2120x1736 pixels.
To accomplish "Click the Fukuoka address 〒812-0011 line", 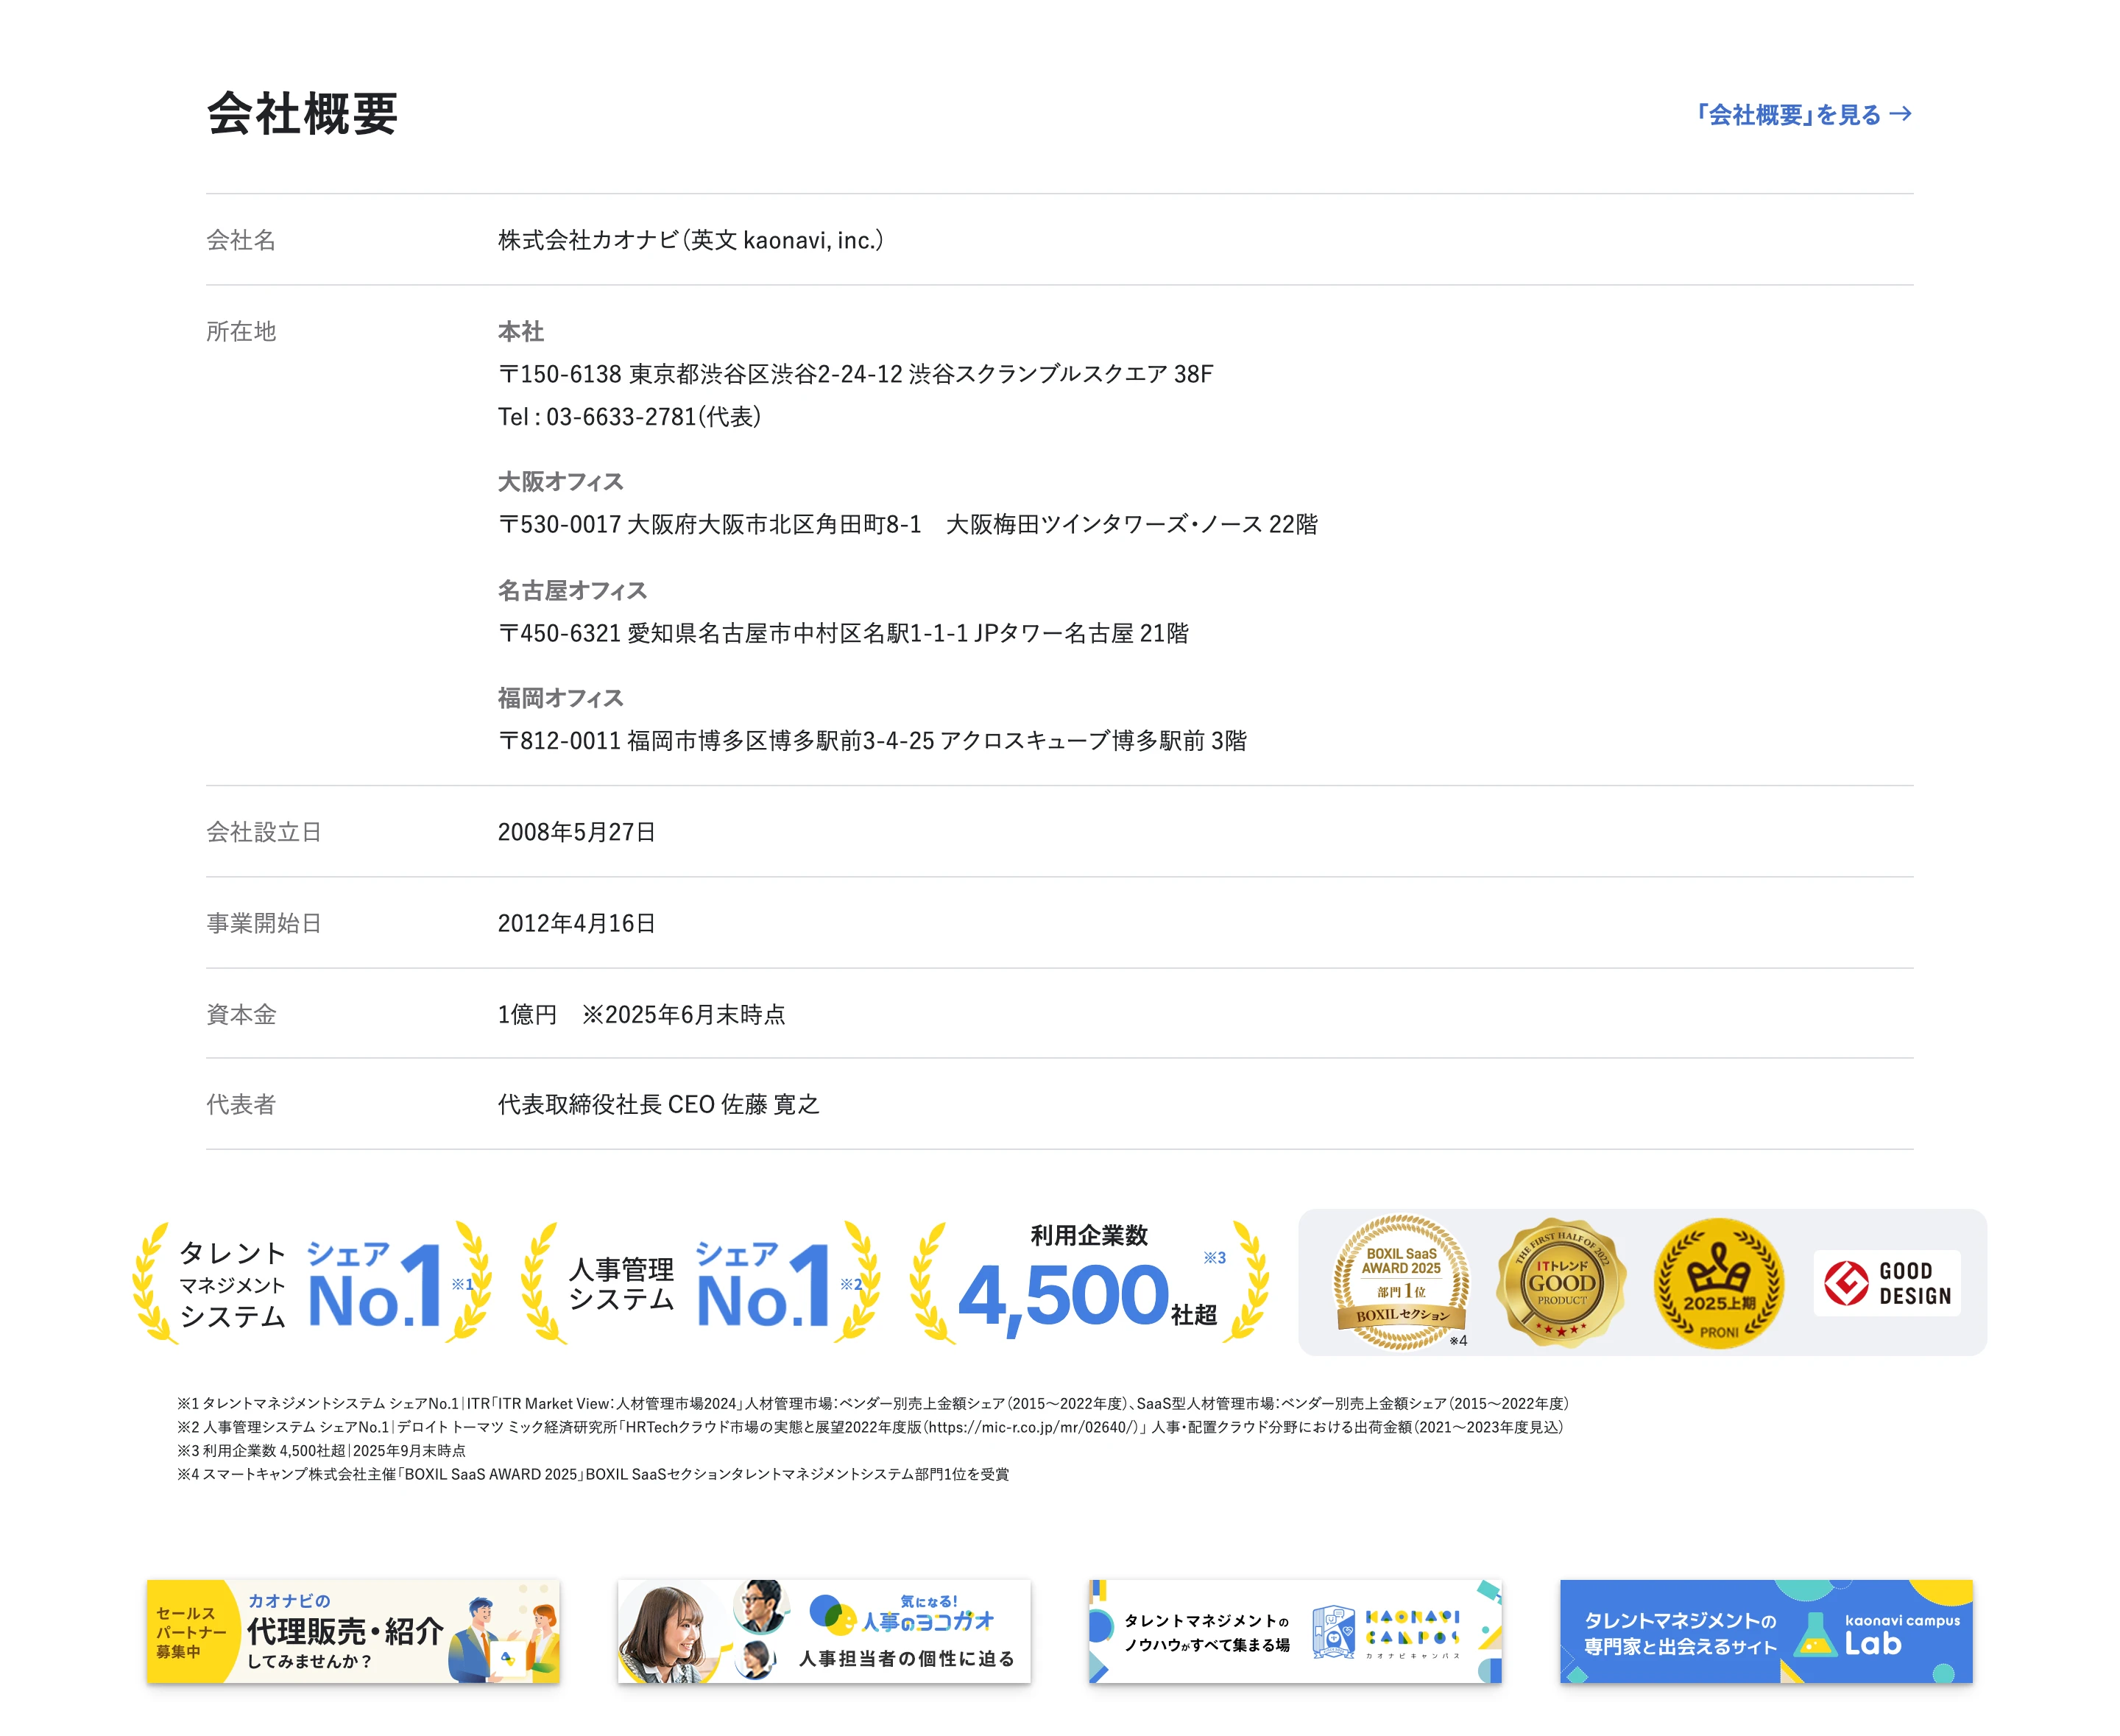I will 872,741.
